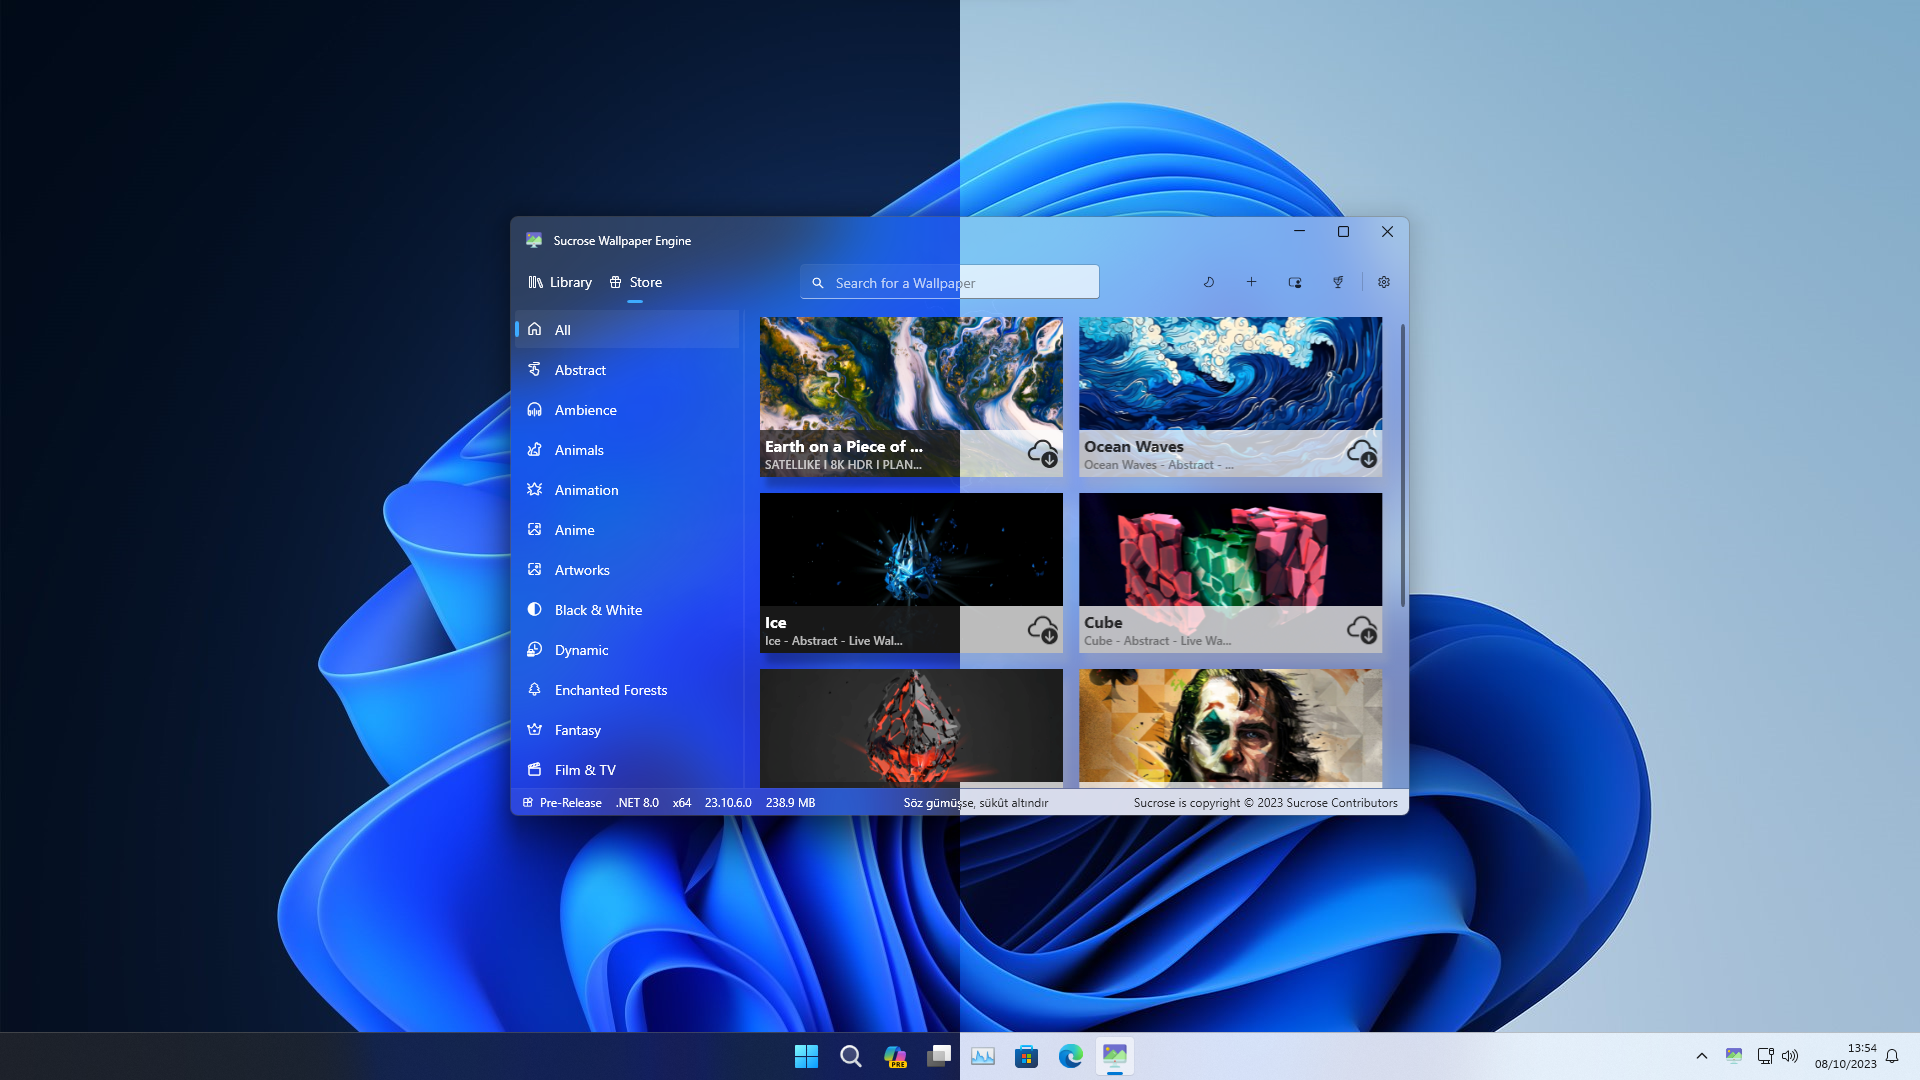This screenshot has width=1920, height=1080.
Task: Select the Anime category in sidebar
Action: 574,529
